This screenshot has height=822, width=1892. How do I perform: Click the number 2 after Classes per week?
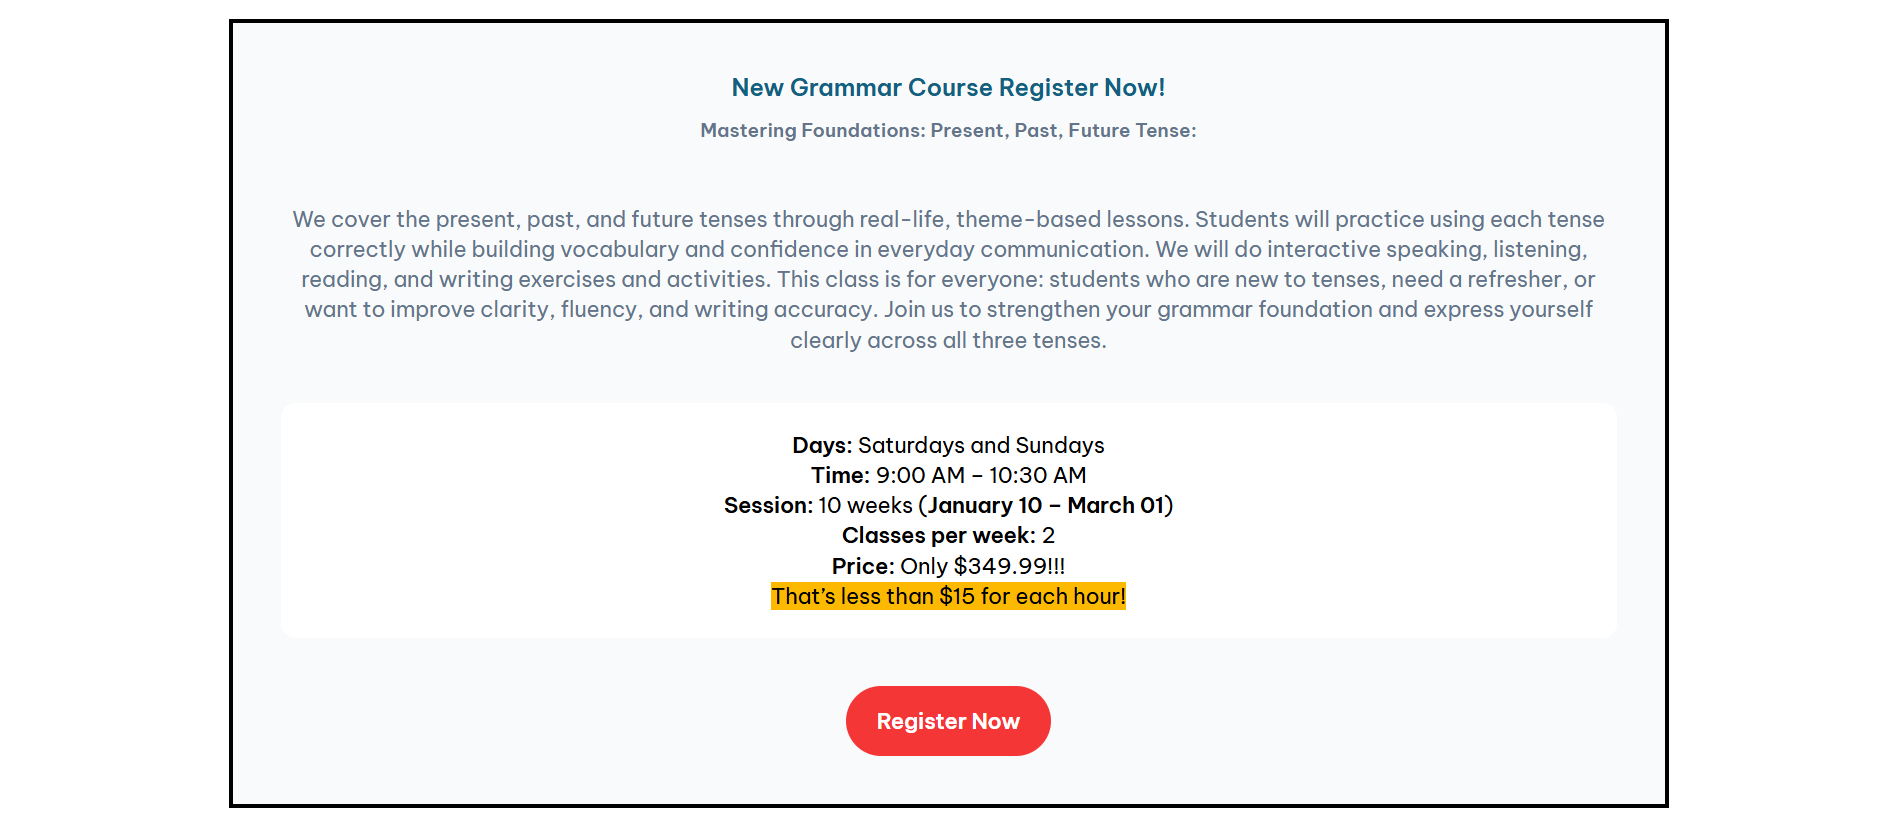[1048, 536]
